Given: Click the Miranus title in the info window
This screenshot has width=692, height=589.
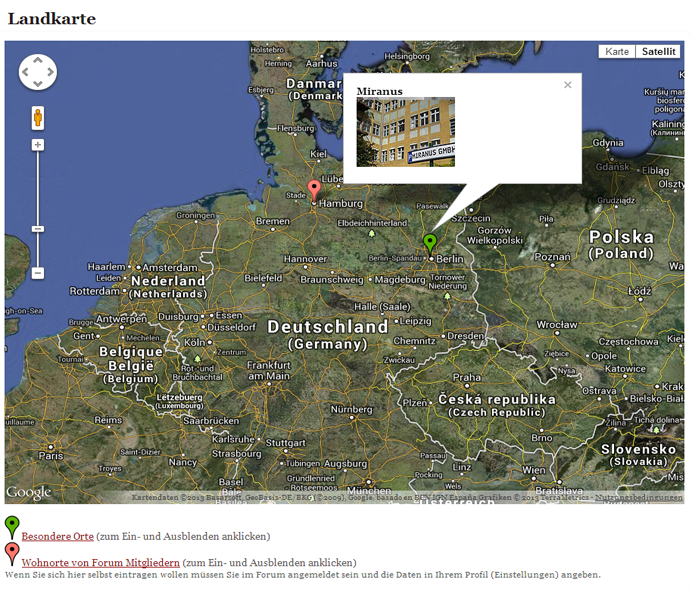Looking at the screenshot, I should point(380,91).
